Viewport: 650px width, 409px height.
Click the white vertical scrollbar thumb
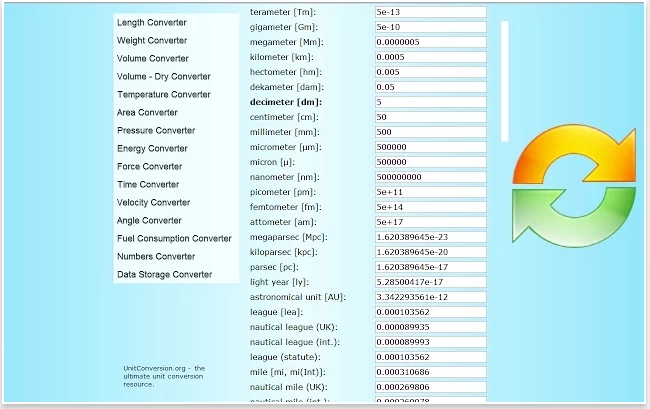(x=505, y=80)
